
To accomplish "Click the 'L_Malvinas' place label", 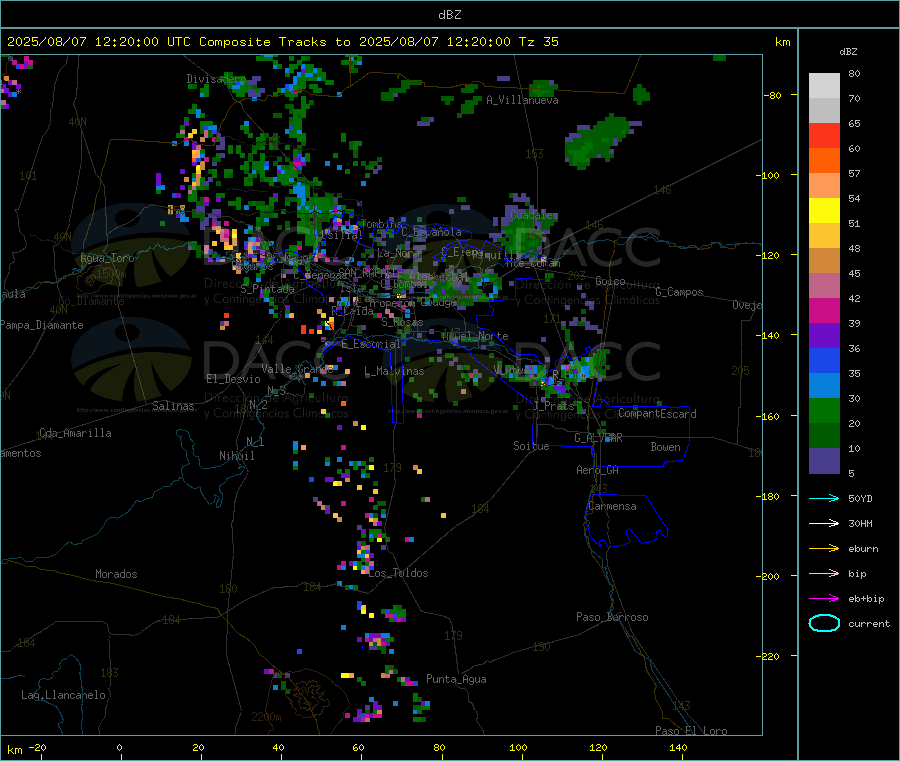I will (x=394, y=371).
